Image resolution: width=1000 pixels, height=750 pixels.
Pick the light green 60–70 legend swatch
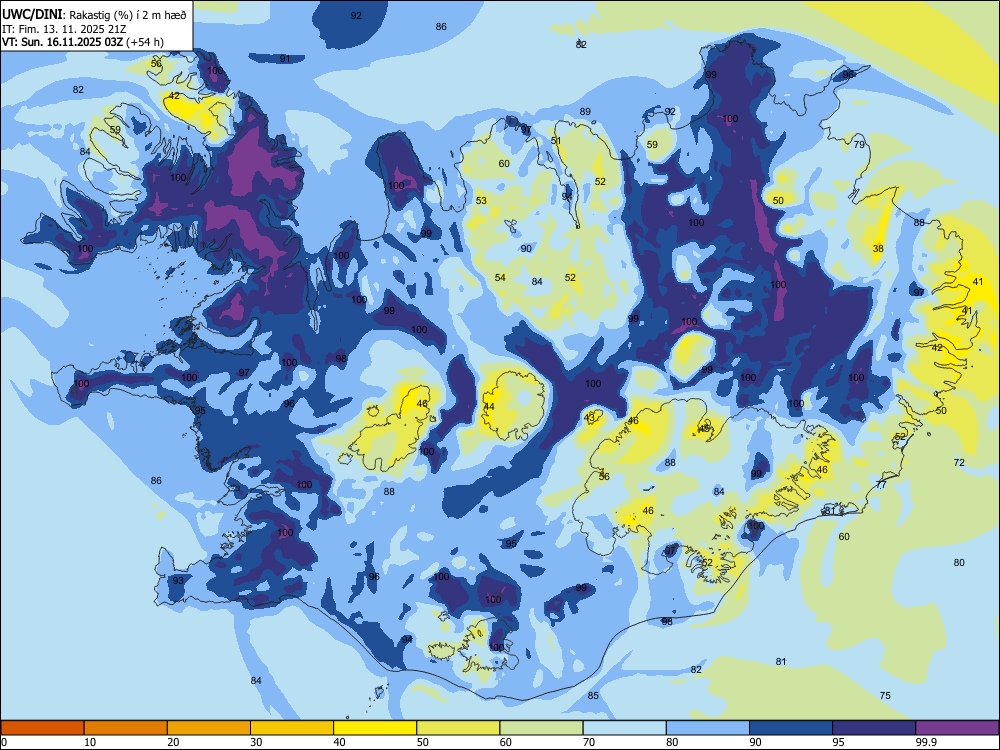pyautogui.click(x=541, y=728)
